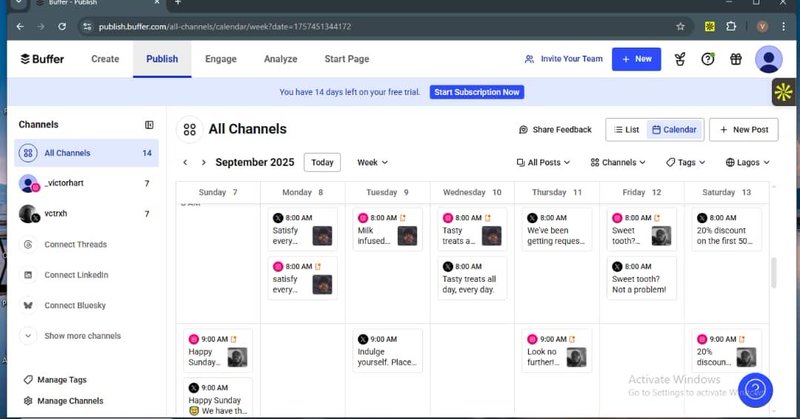Open the Week view dropdown

(372, 162)
